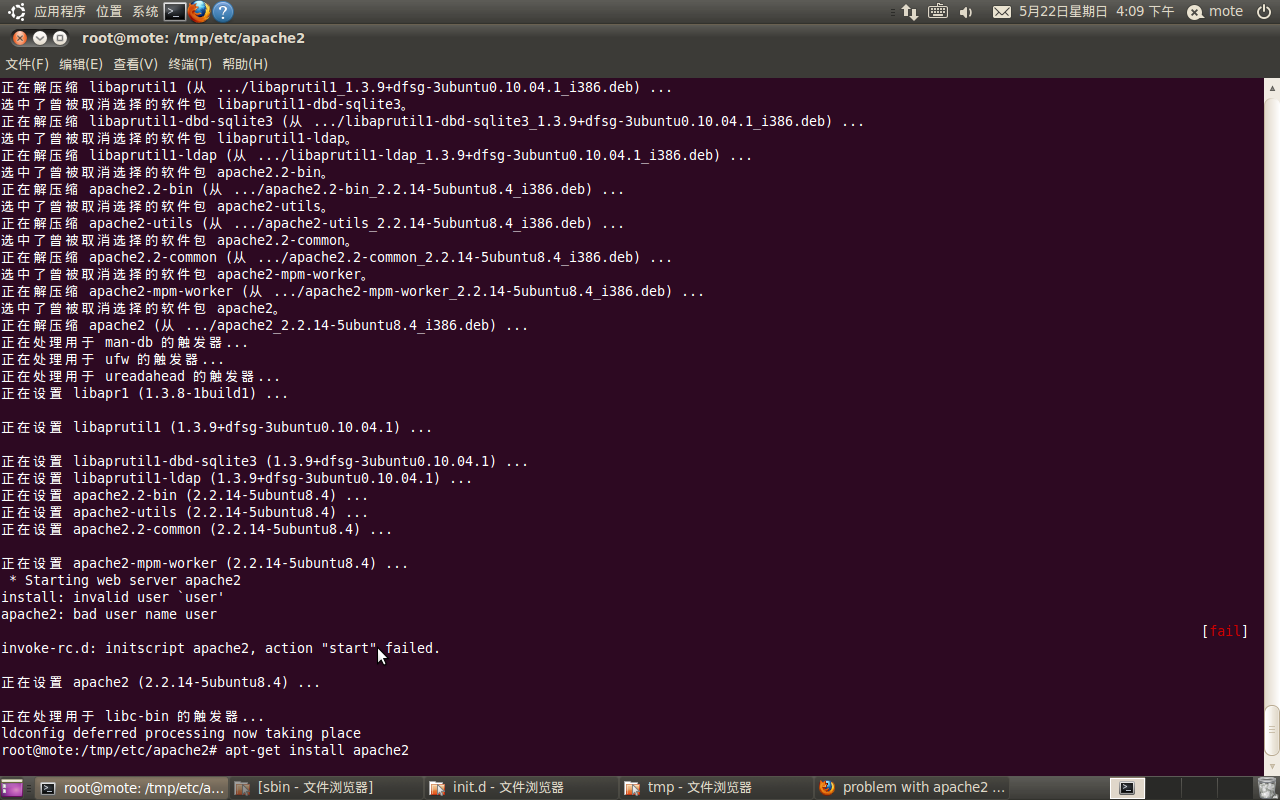Click '正在设置 libaprutil1-ldap' line
Viewport: 1280px width, 800px height.
tap(237, 478)
